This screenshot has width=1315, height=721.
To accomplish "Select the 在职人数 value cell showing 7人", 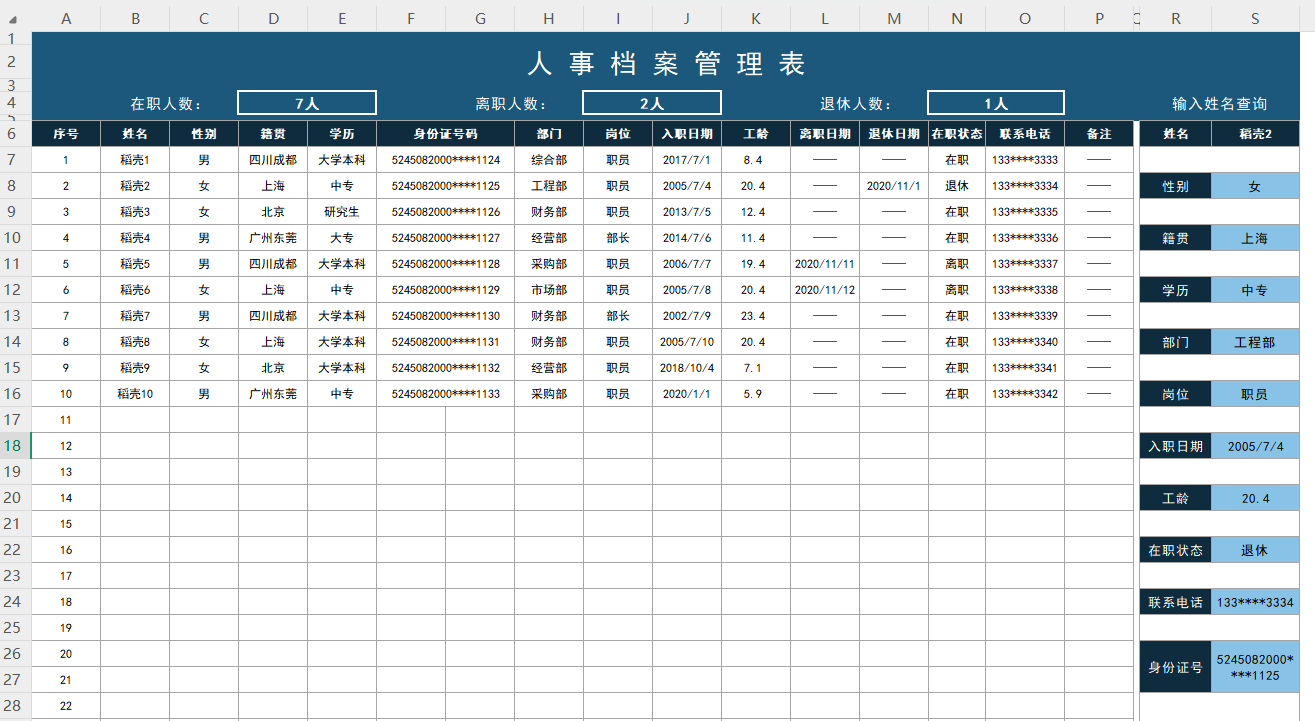I will [x=306, y=102].
